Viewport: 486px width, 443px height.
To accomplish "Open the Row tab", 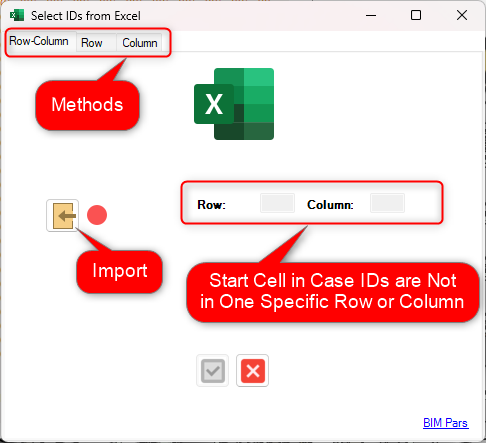I will [x=92, y=43].
